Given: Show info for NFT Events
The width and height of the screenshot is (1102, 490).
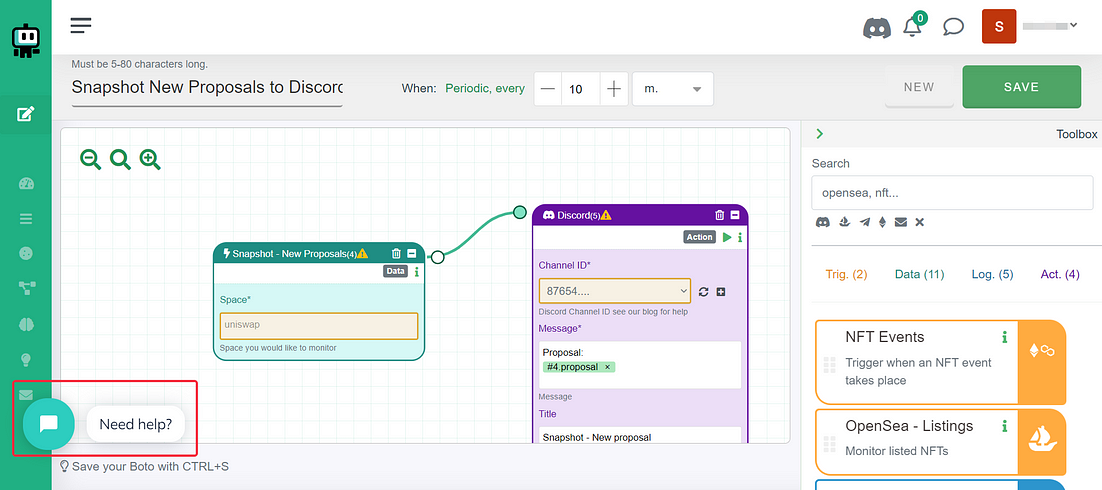Looking at the screenshot, I should click(x=1004, y=337).
